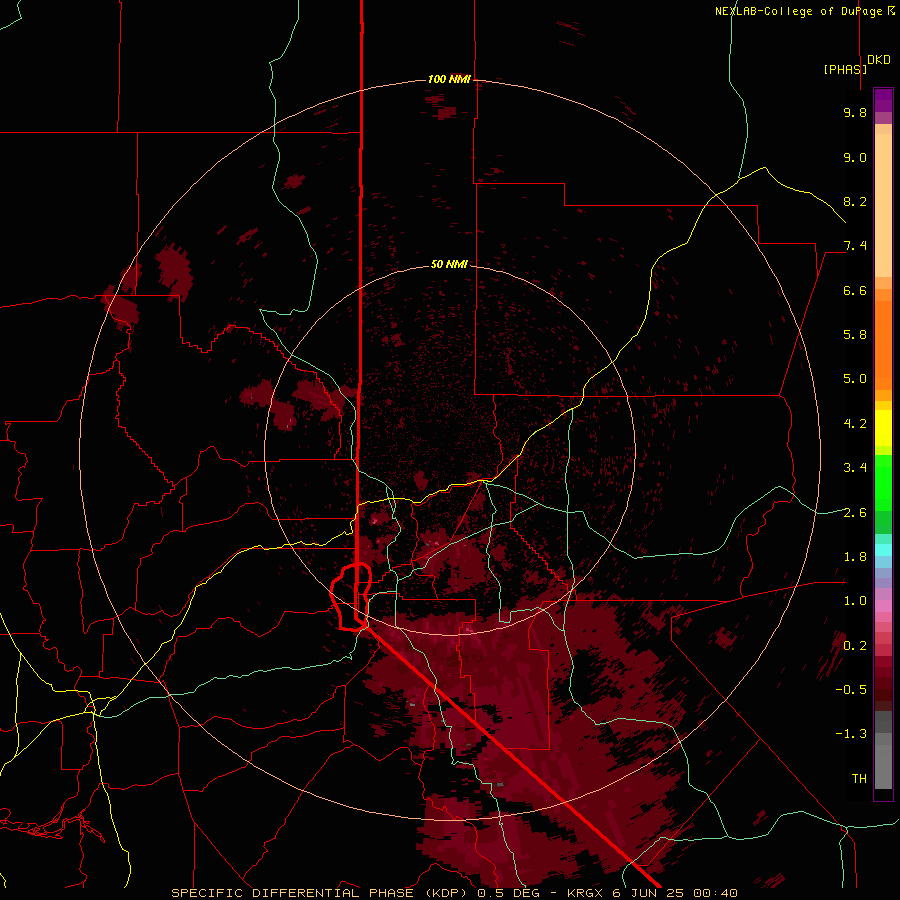Click the [PHAS] units label
Viewport: 900px width, 900px height.
tap(845, 69)
